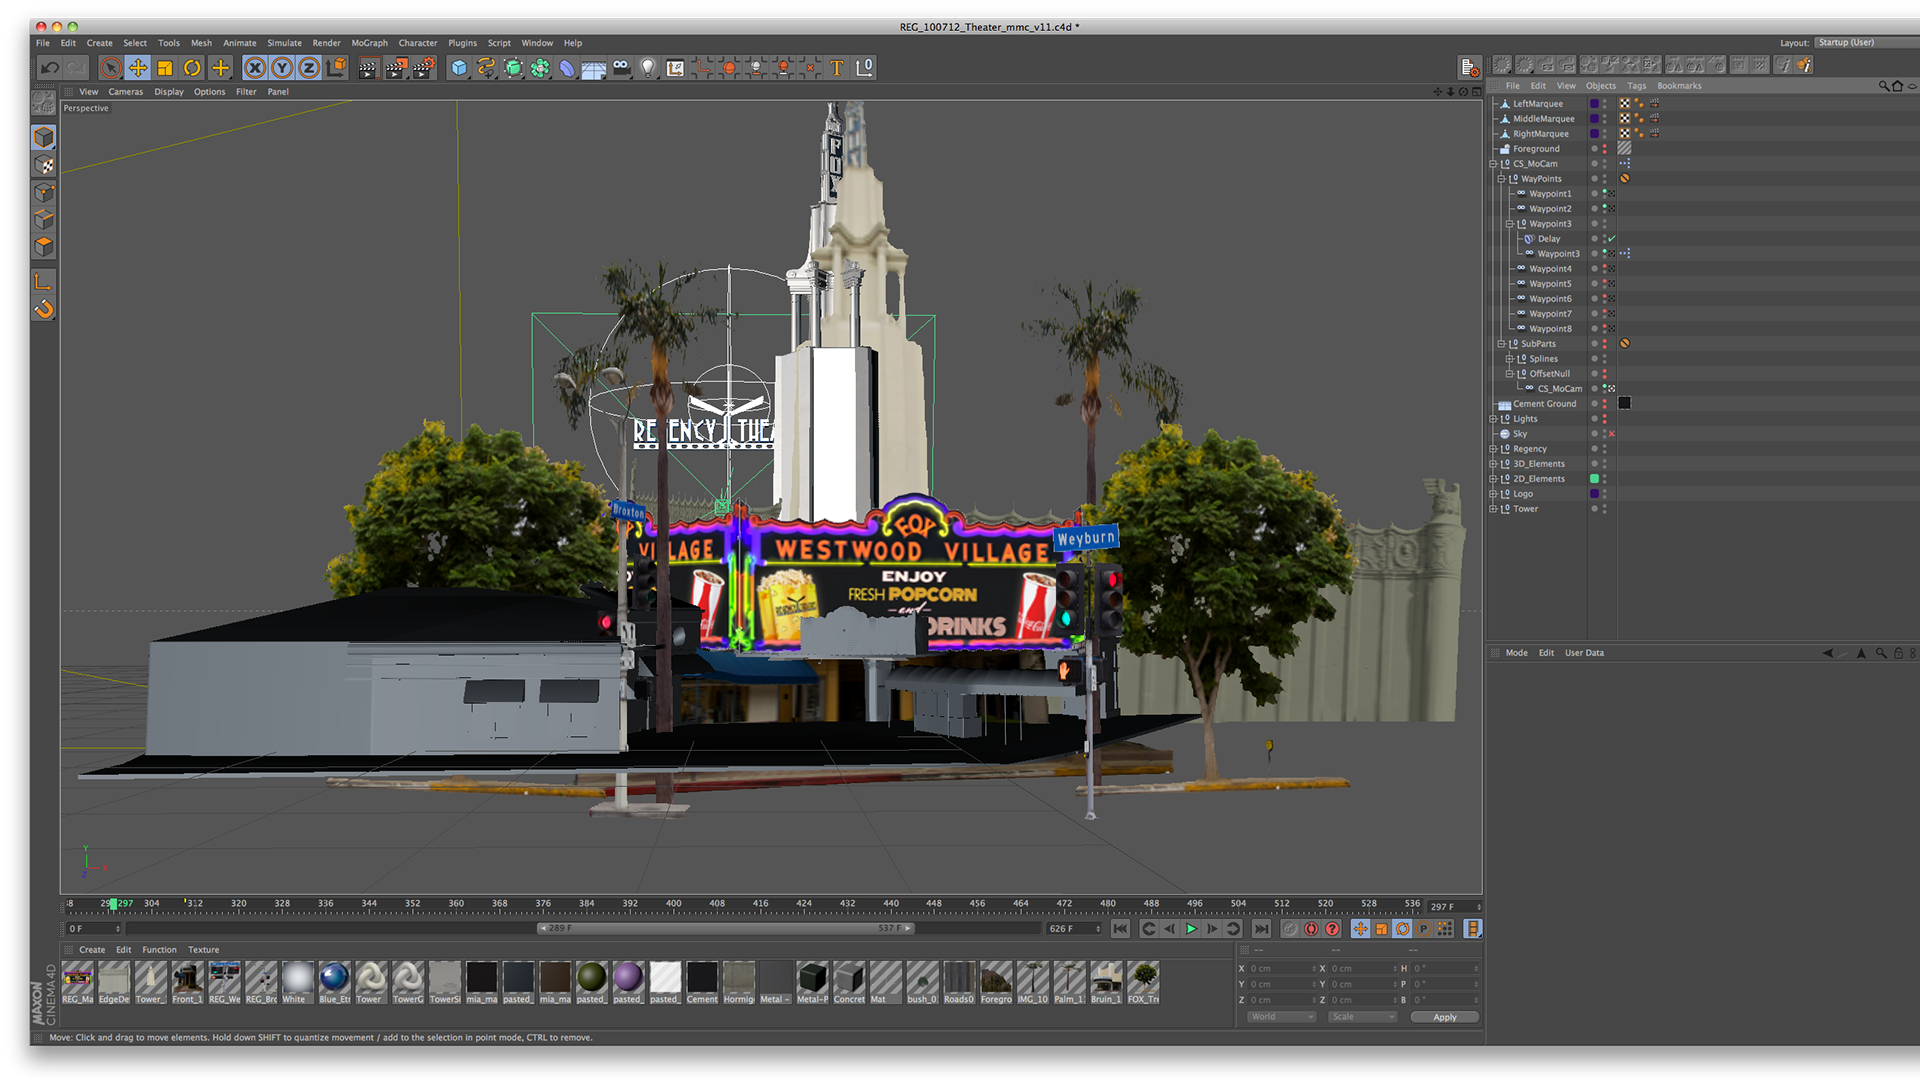Viewport: 1920px width, 1080px height.
Task: Add a Light object with bulb icon
Action: pos(648,68)
